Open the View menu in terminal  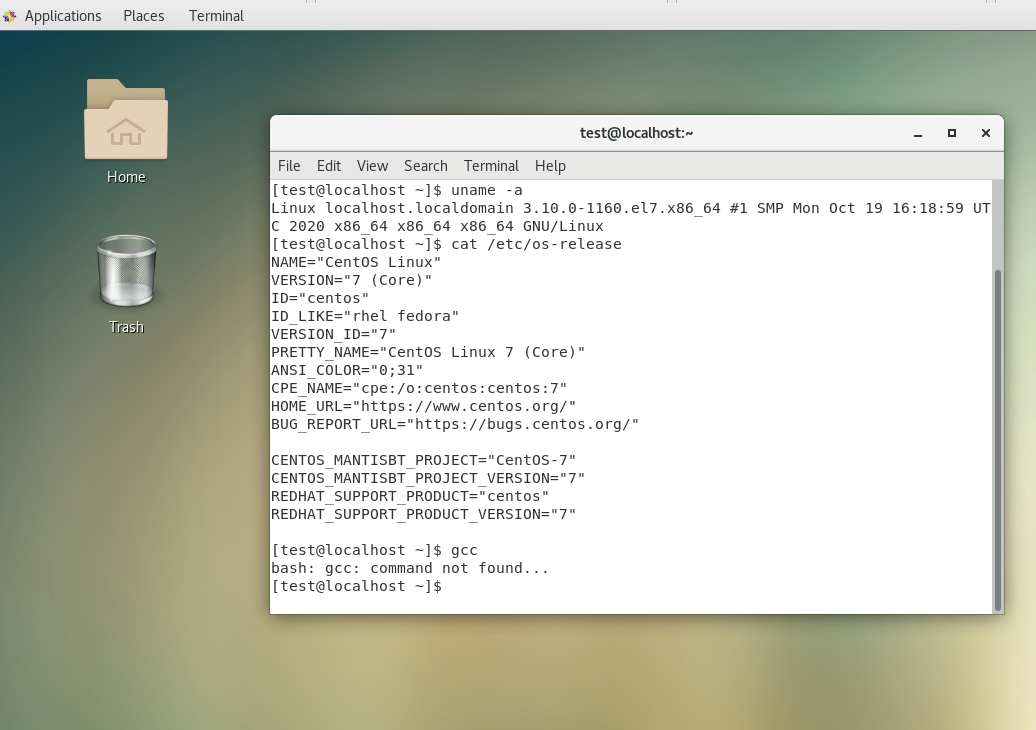click(372, 166)
